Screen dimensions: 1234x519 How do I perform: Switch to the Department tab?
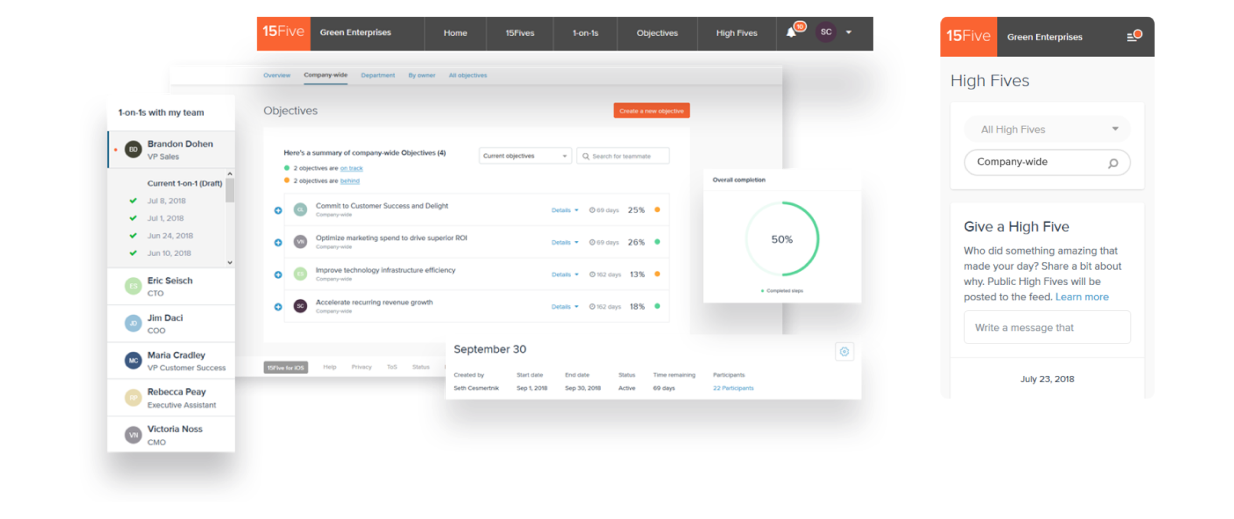click(378, 75)
